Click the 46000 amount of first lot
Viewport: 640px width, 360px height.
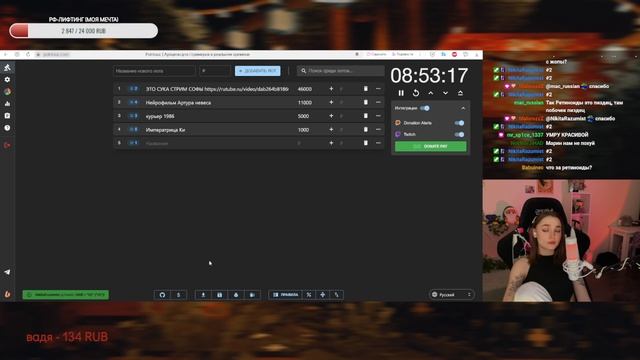click(x=305, y=89)
